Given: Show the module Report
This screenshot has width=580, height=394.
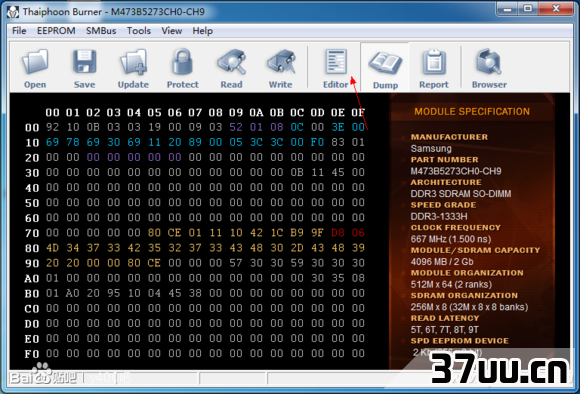Looking at the screenshot, I should pyautogui.click(x=434, y=68).
